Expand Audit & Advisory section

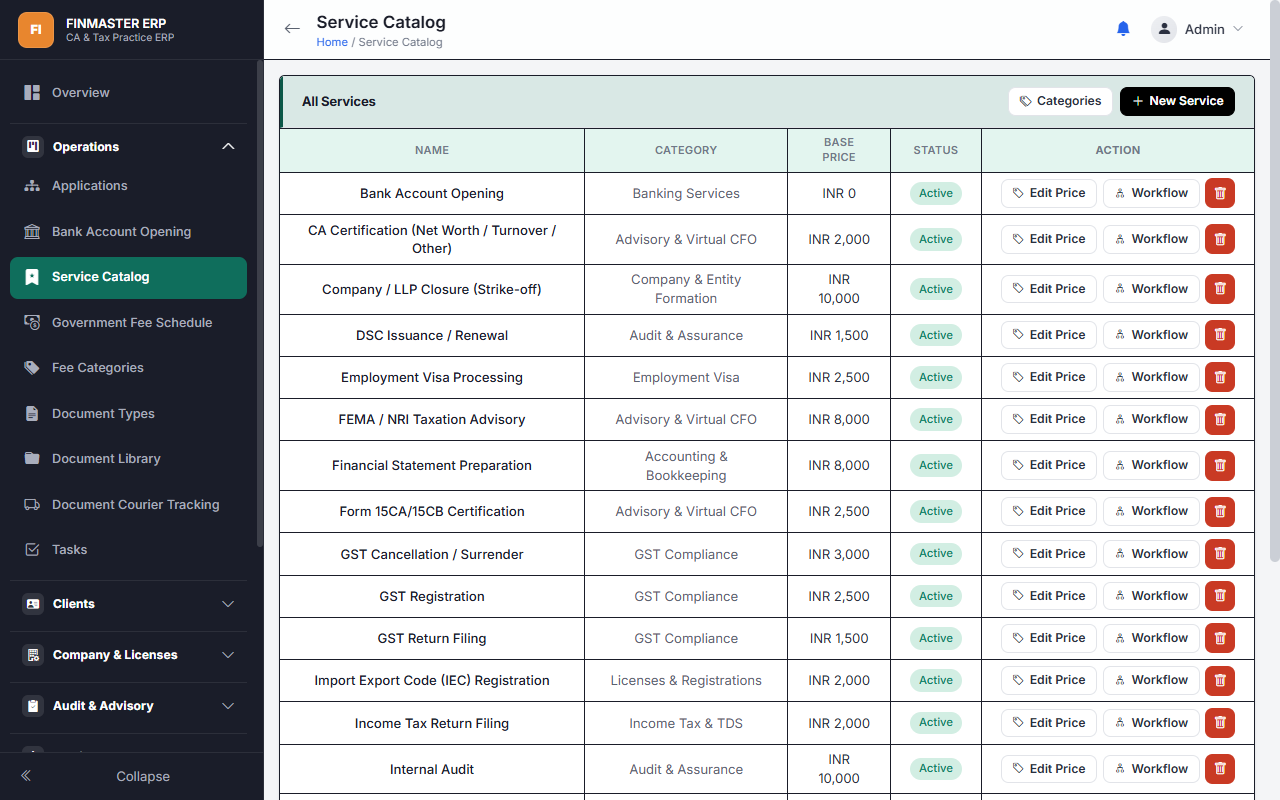point(128,706)
